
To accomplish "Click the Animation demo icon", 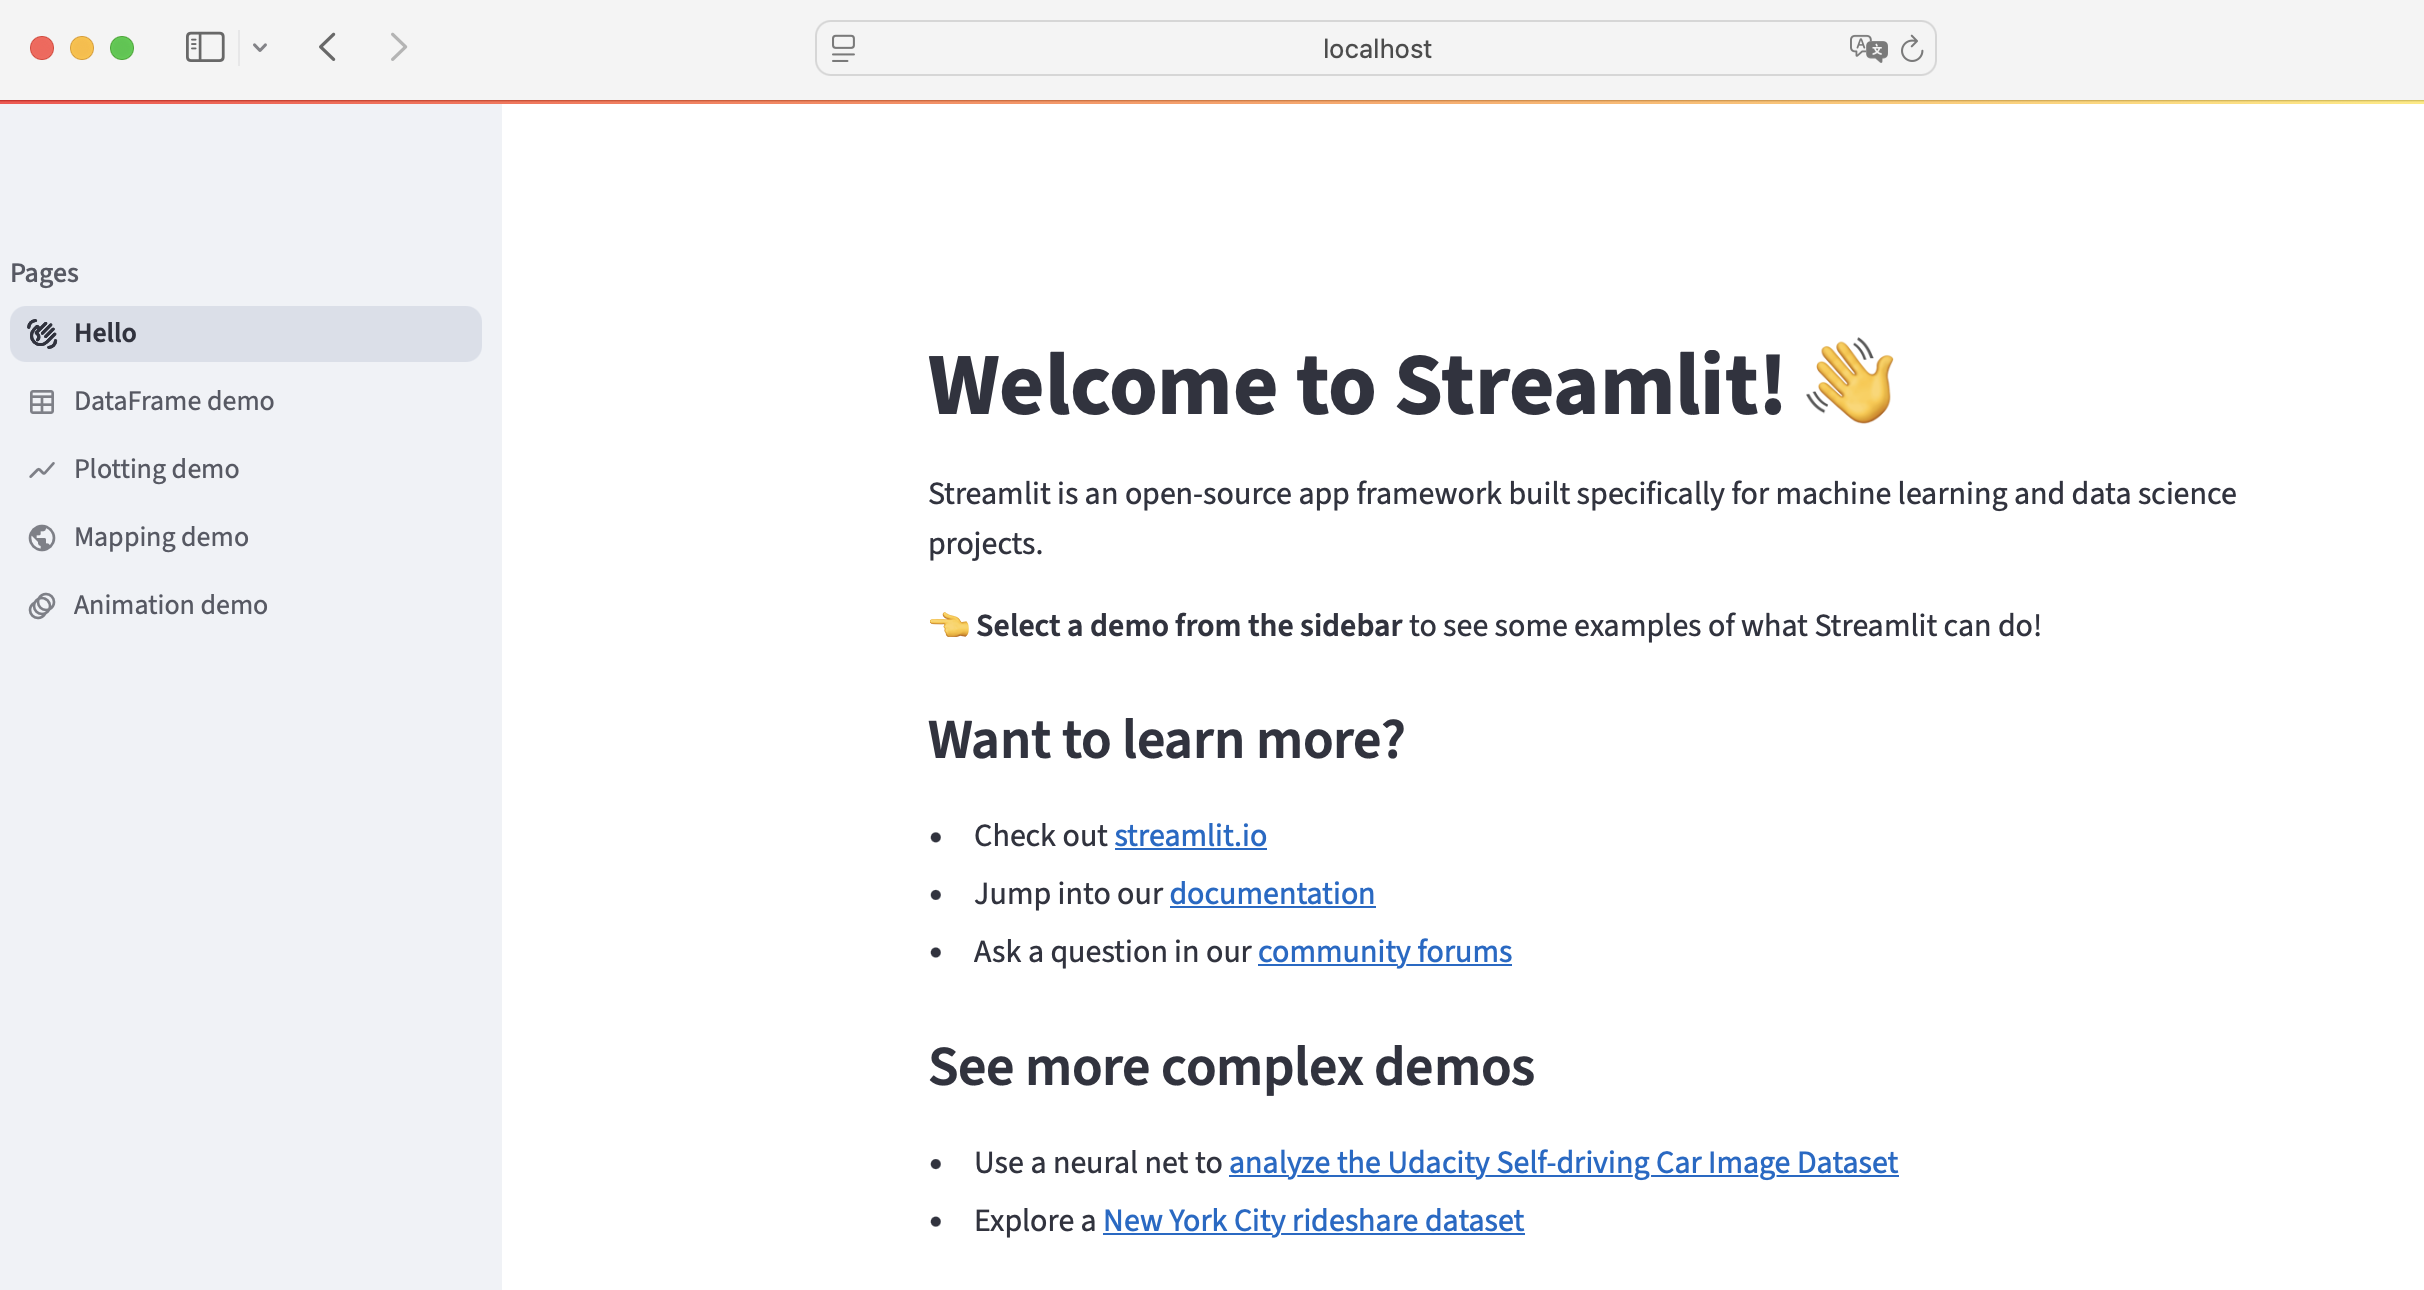I will click(x=42, y=605).
